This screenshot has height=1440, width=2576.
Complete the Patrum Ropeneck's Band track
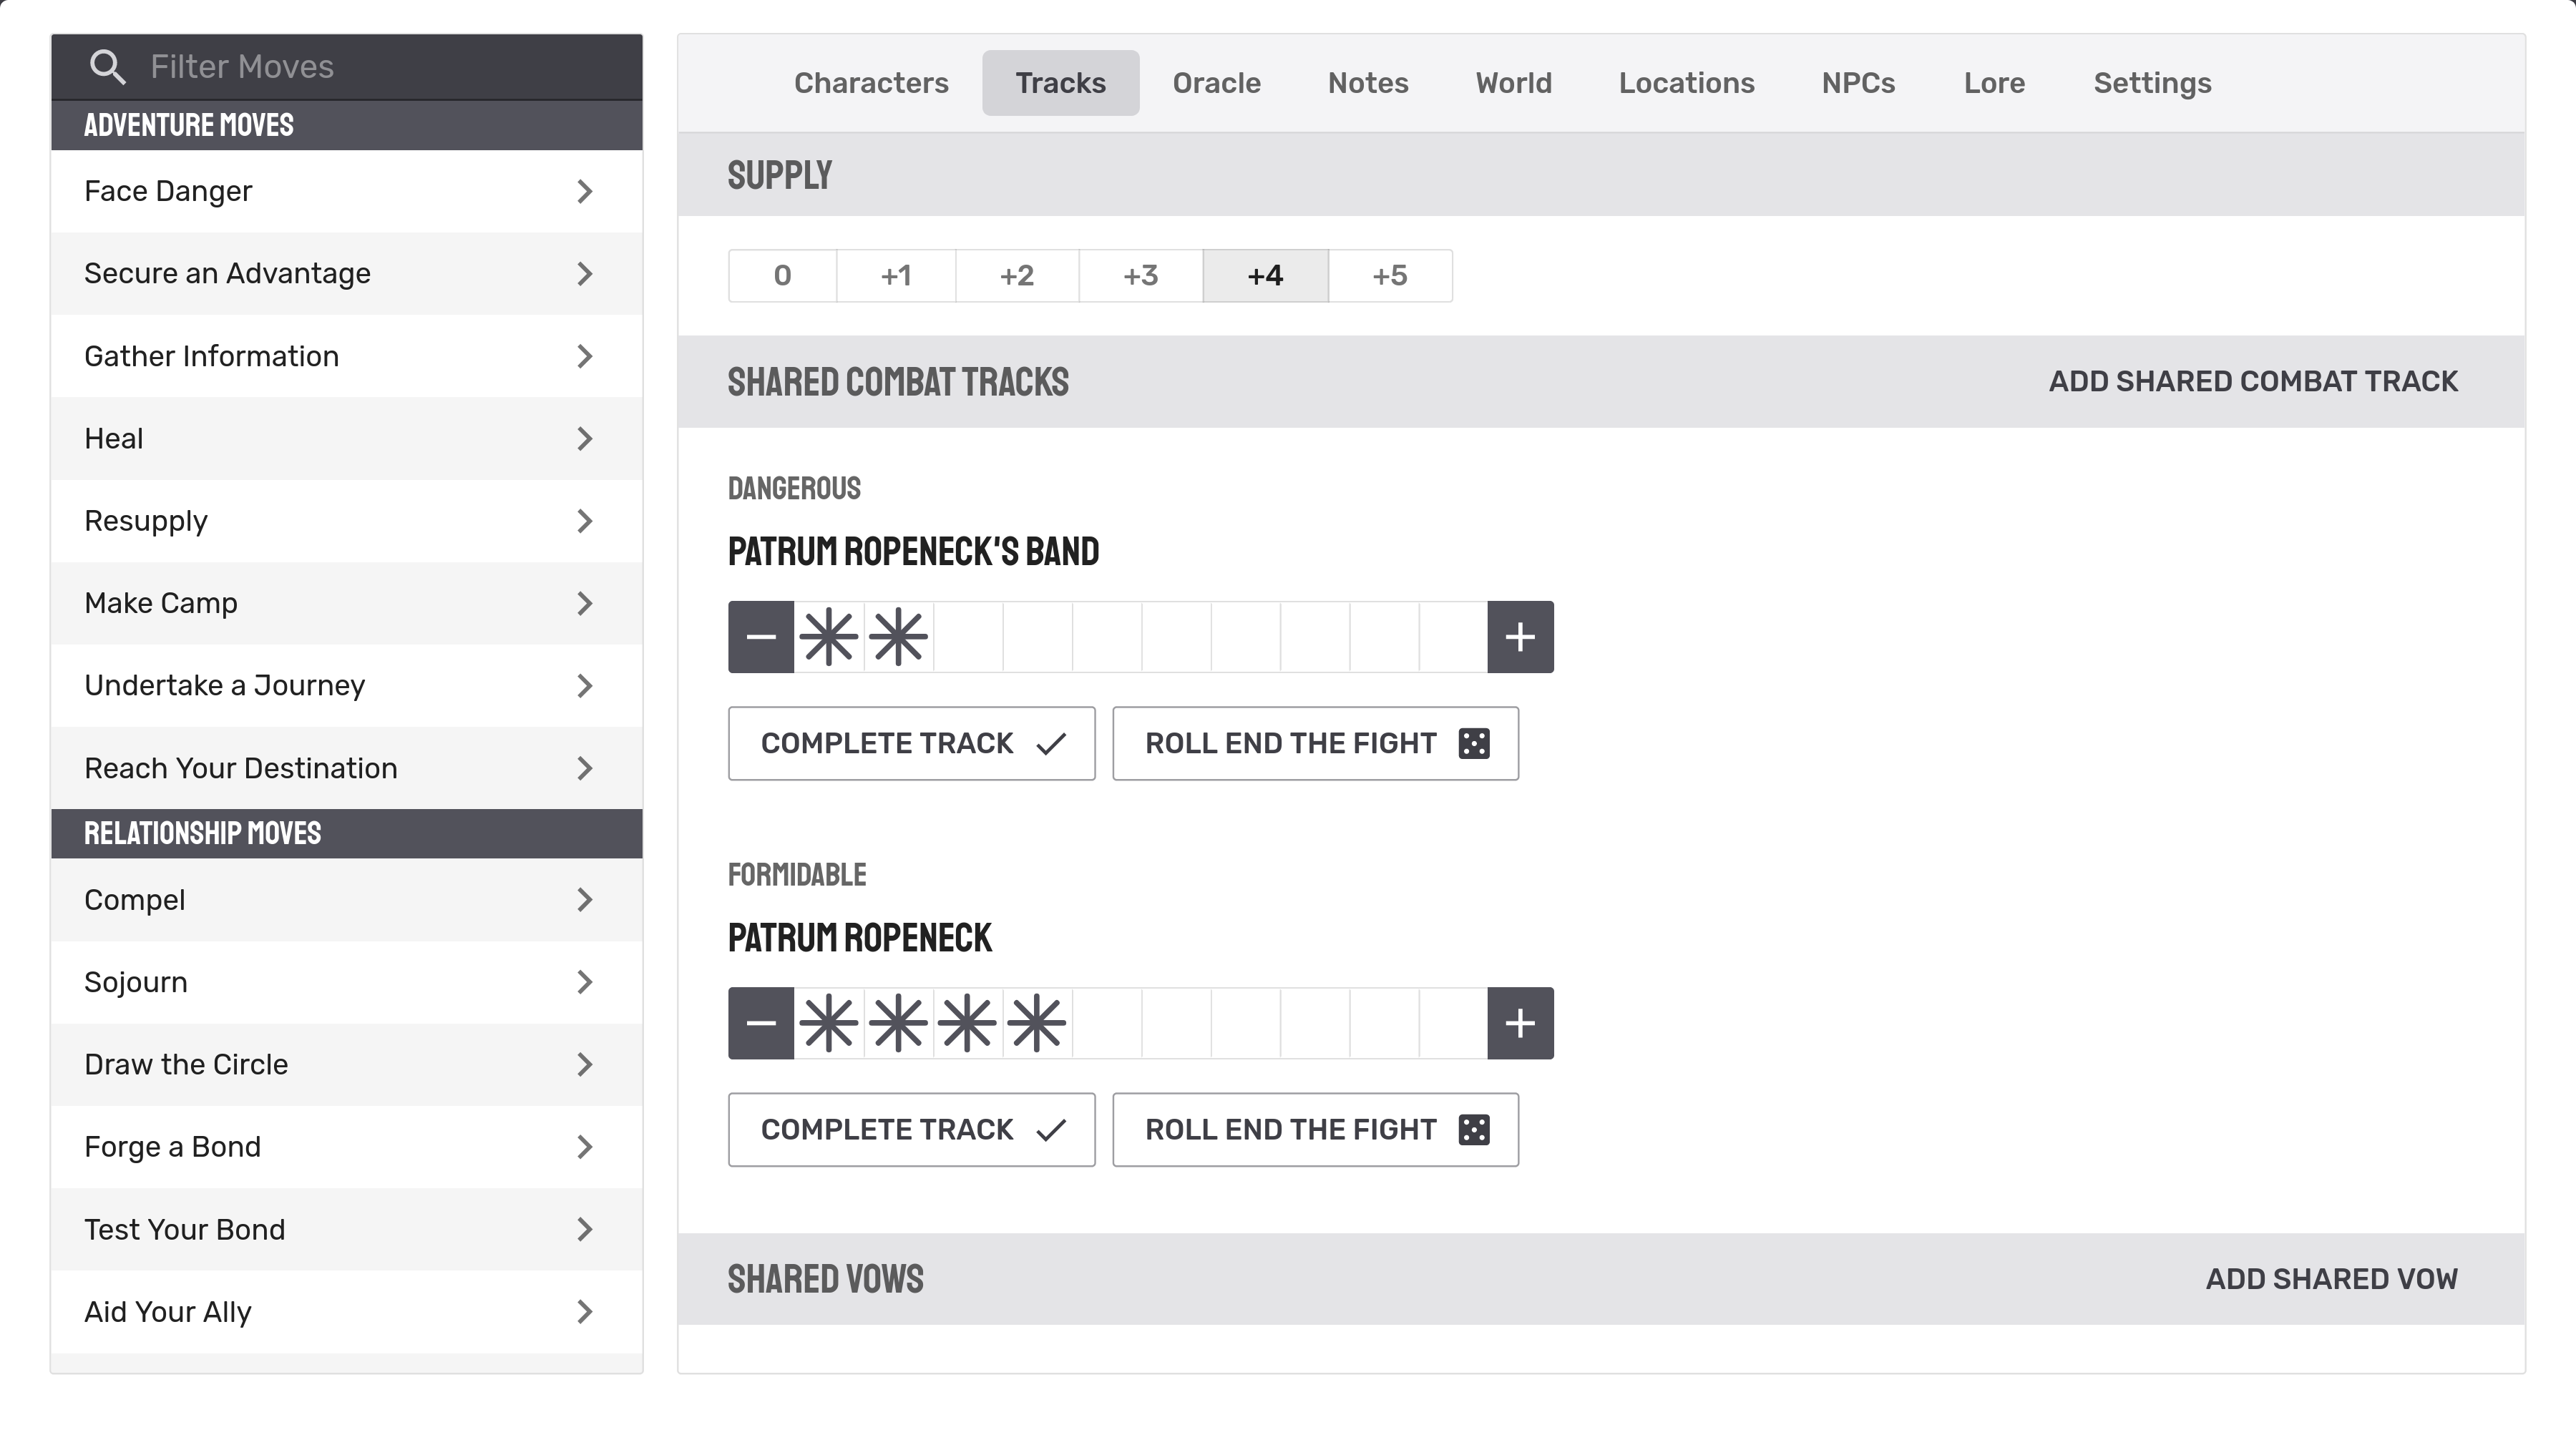tap(911, 743)
